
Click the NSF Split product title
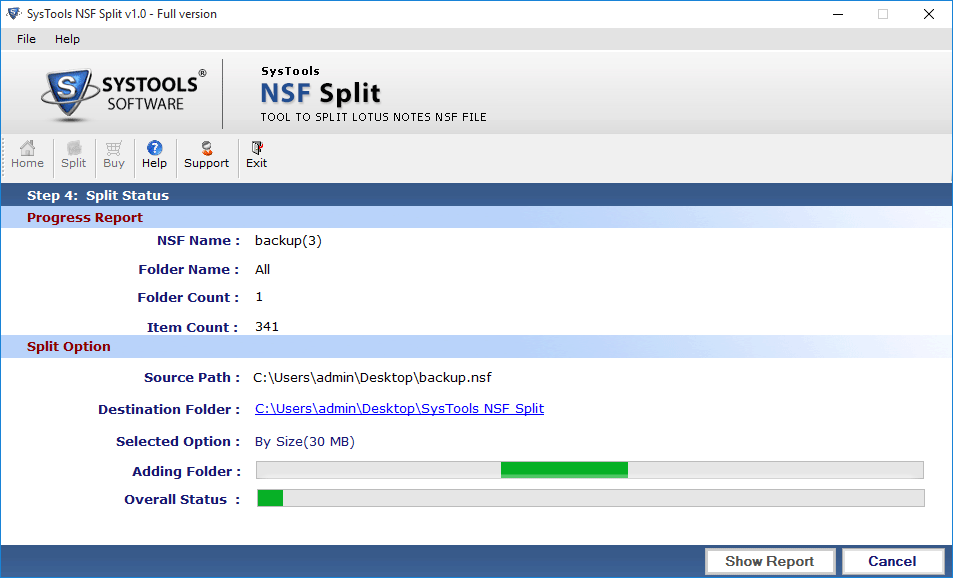[x=320, y=93]
